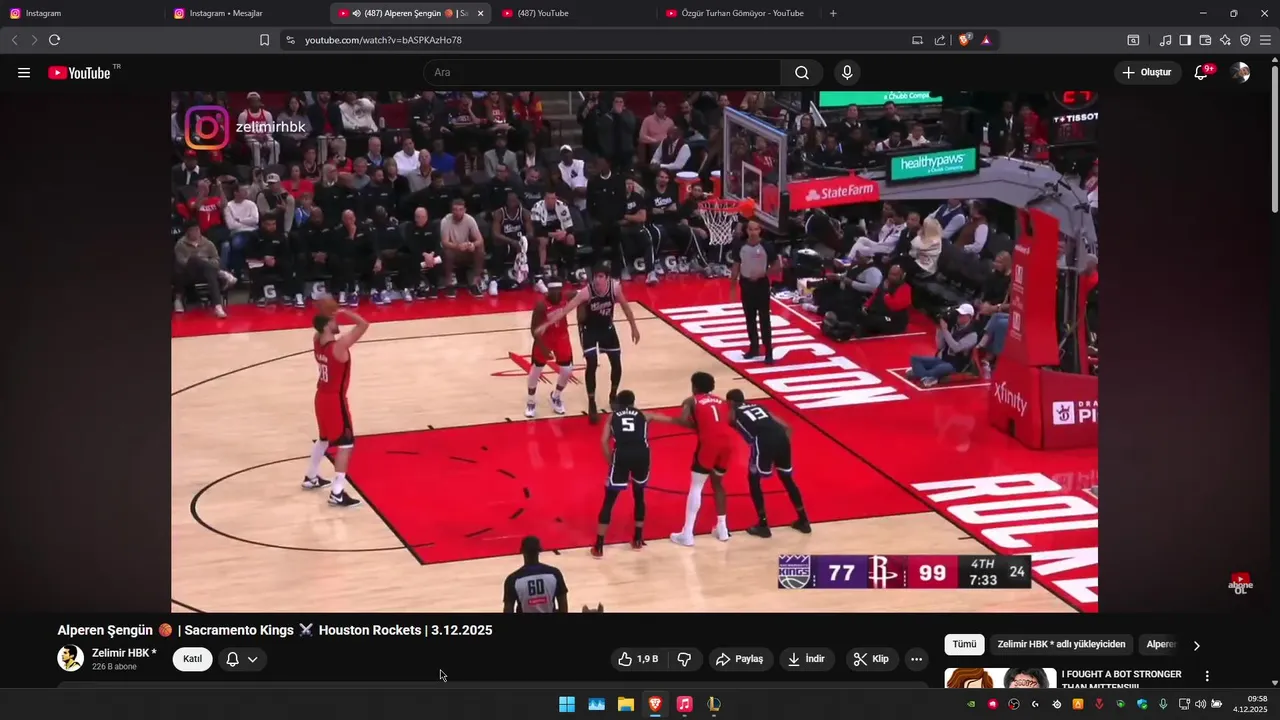Open the Brave Wallet icon
This screenshot has width=1280, height=720.
coord(1205,40)
